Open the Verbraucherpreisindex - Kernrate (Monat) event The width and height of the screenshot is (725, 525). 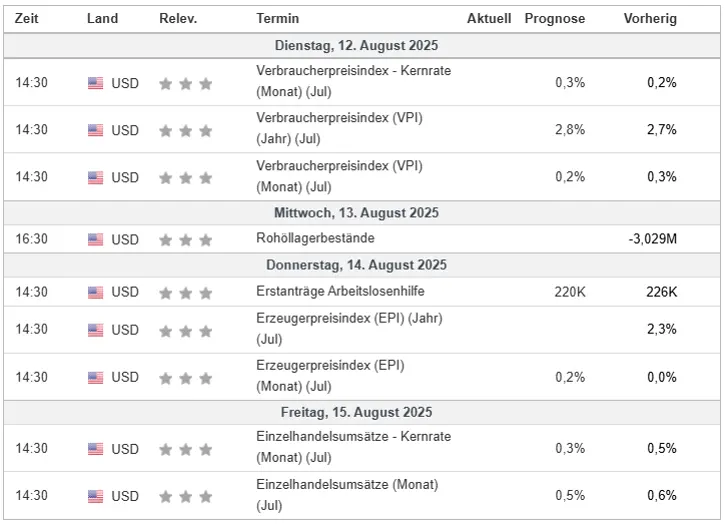point(354,81)
